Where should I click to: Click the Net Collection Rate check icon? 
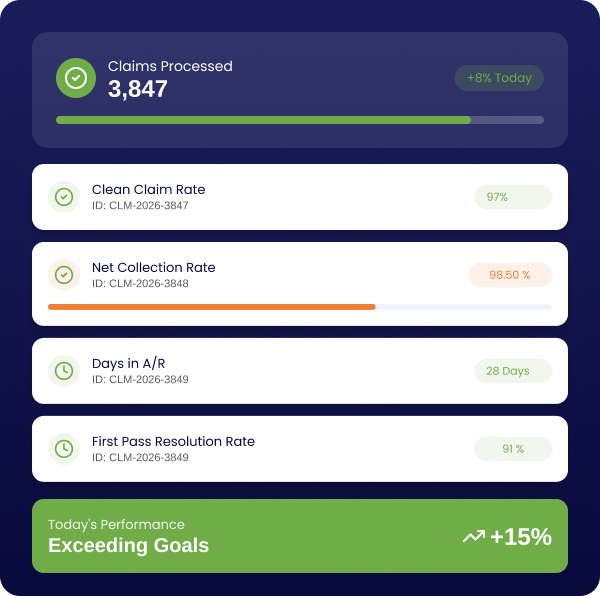(64, 274)
